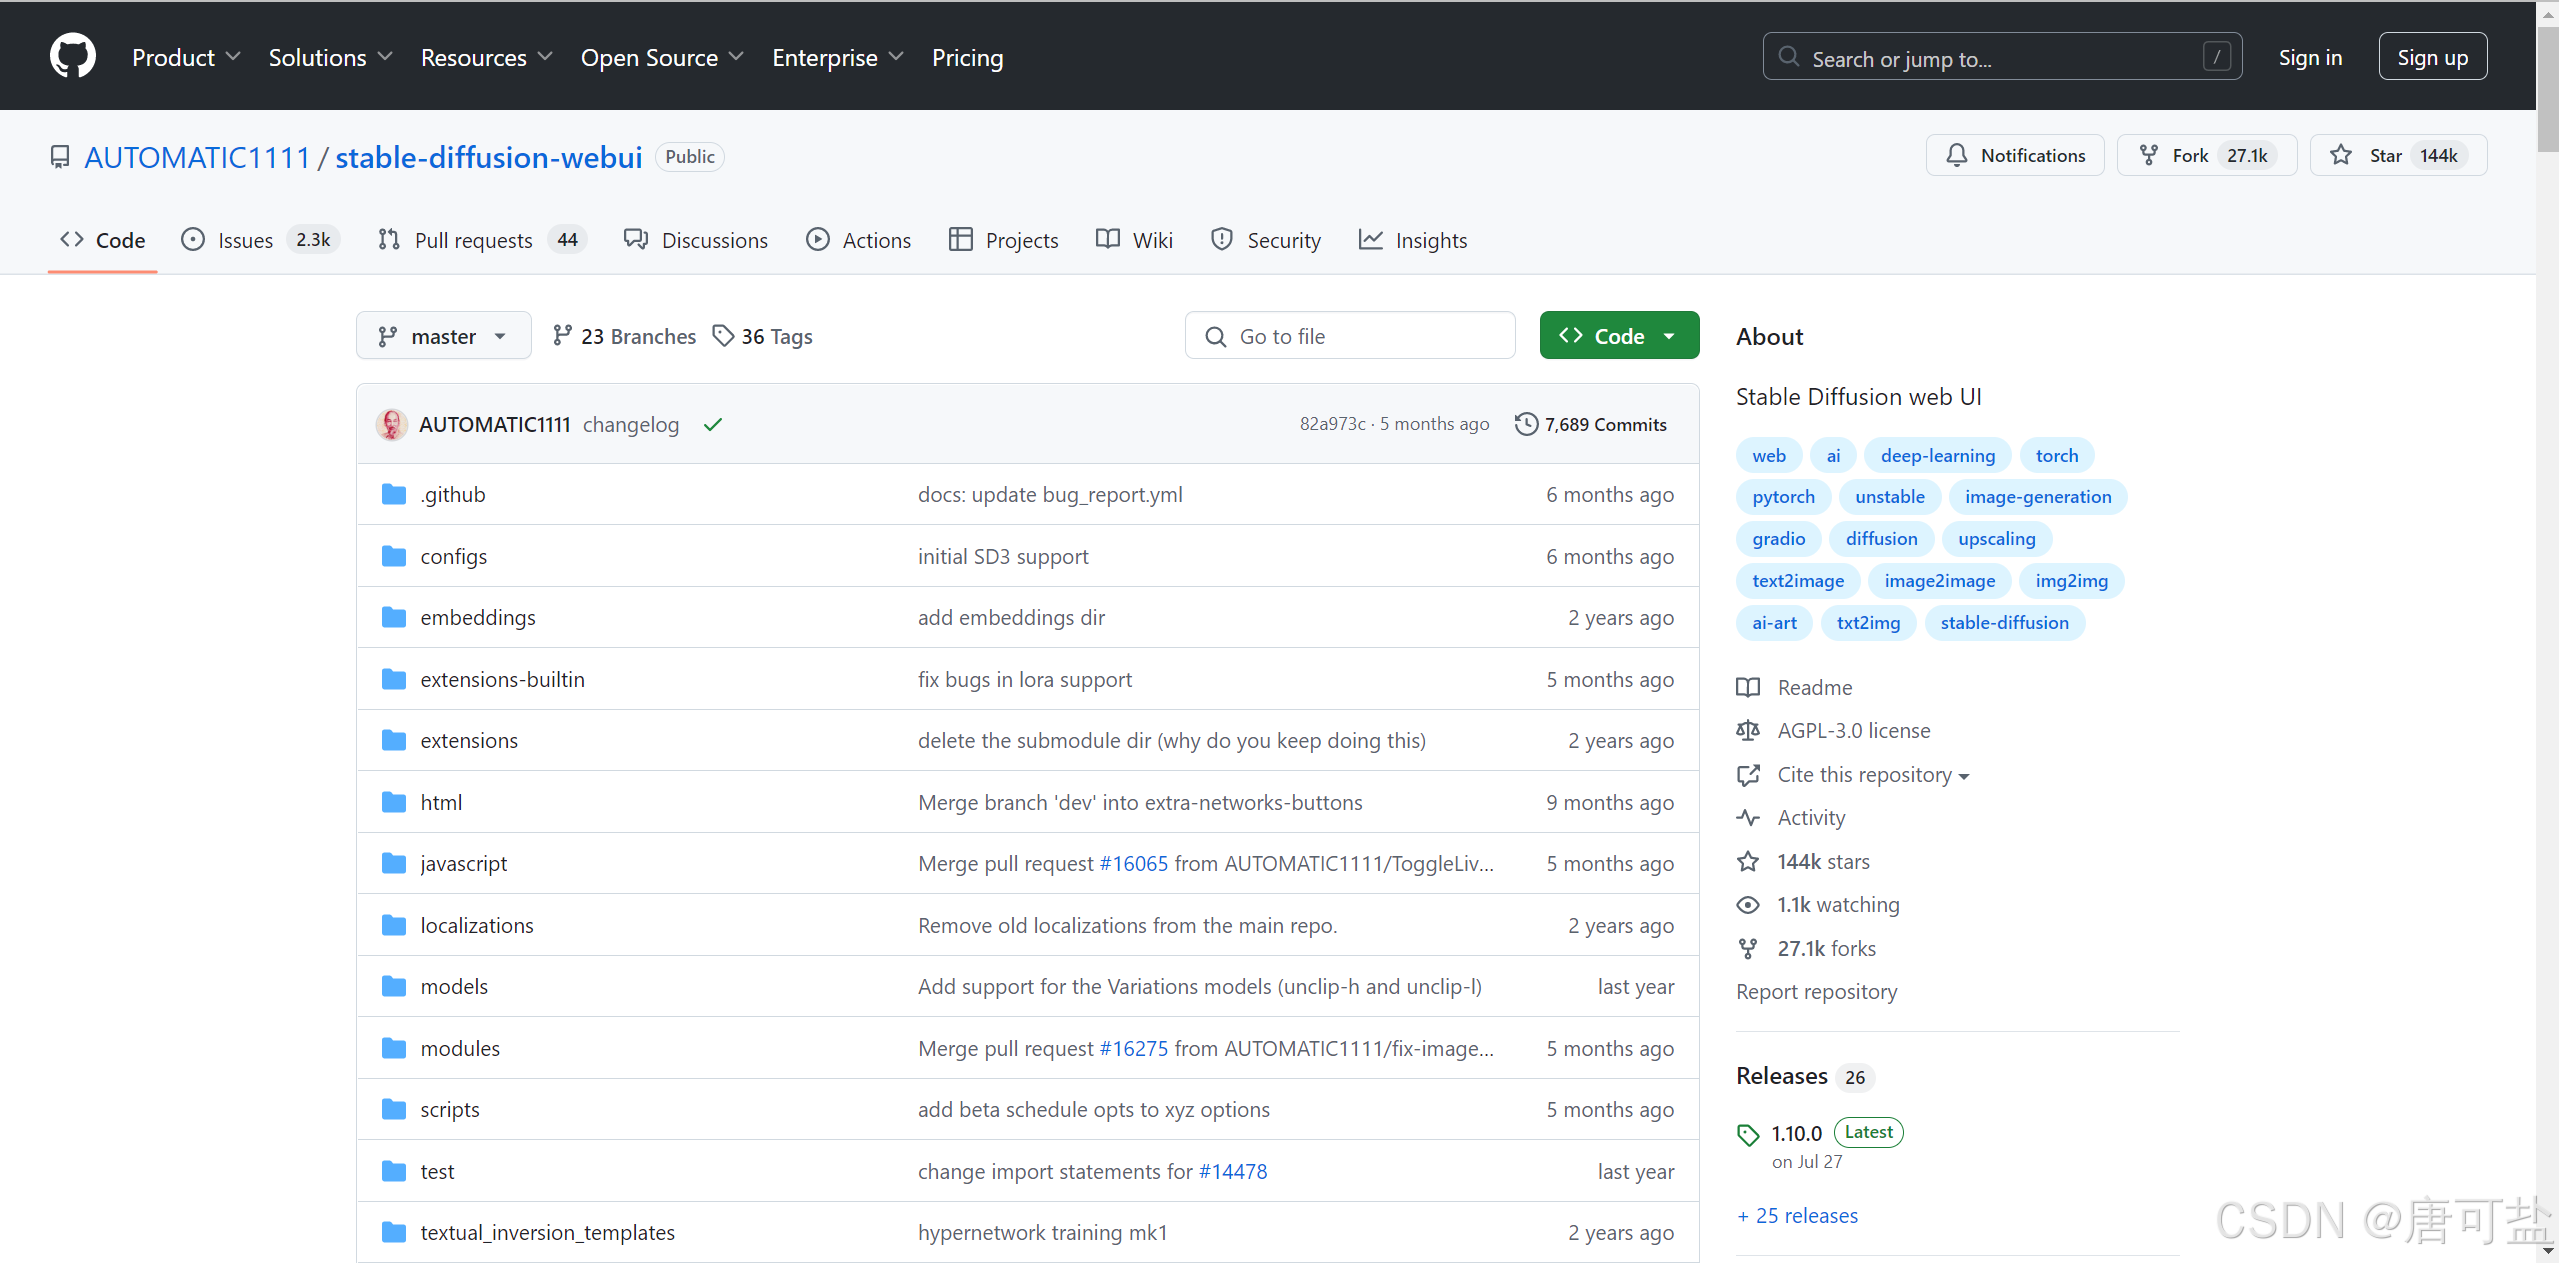Open the Actions tab
Screen dimensions: 2559x1263
tap(858, 240)
